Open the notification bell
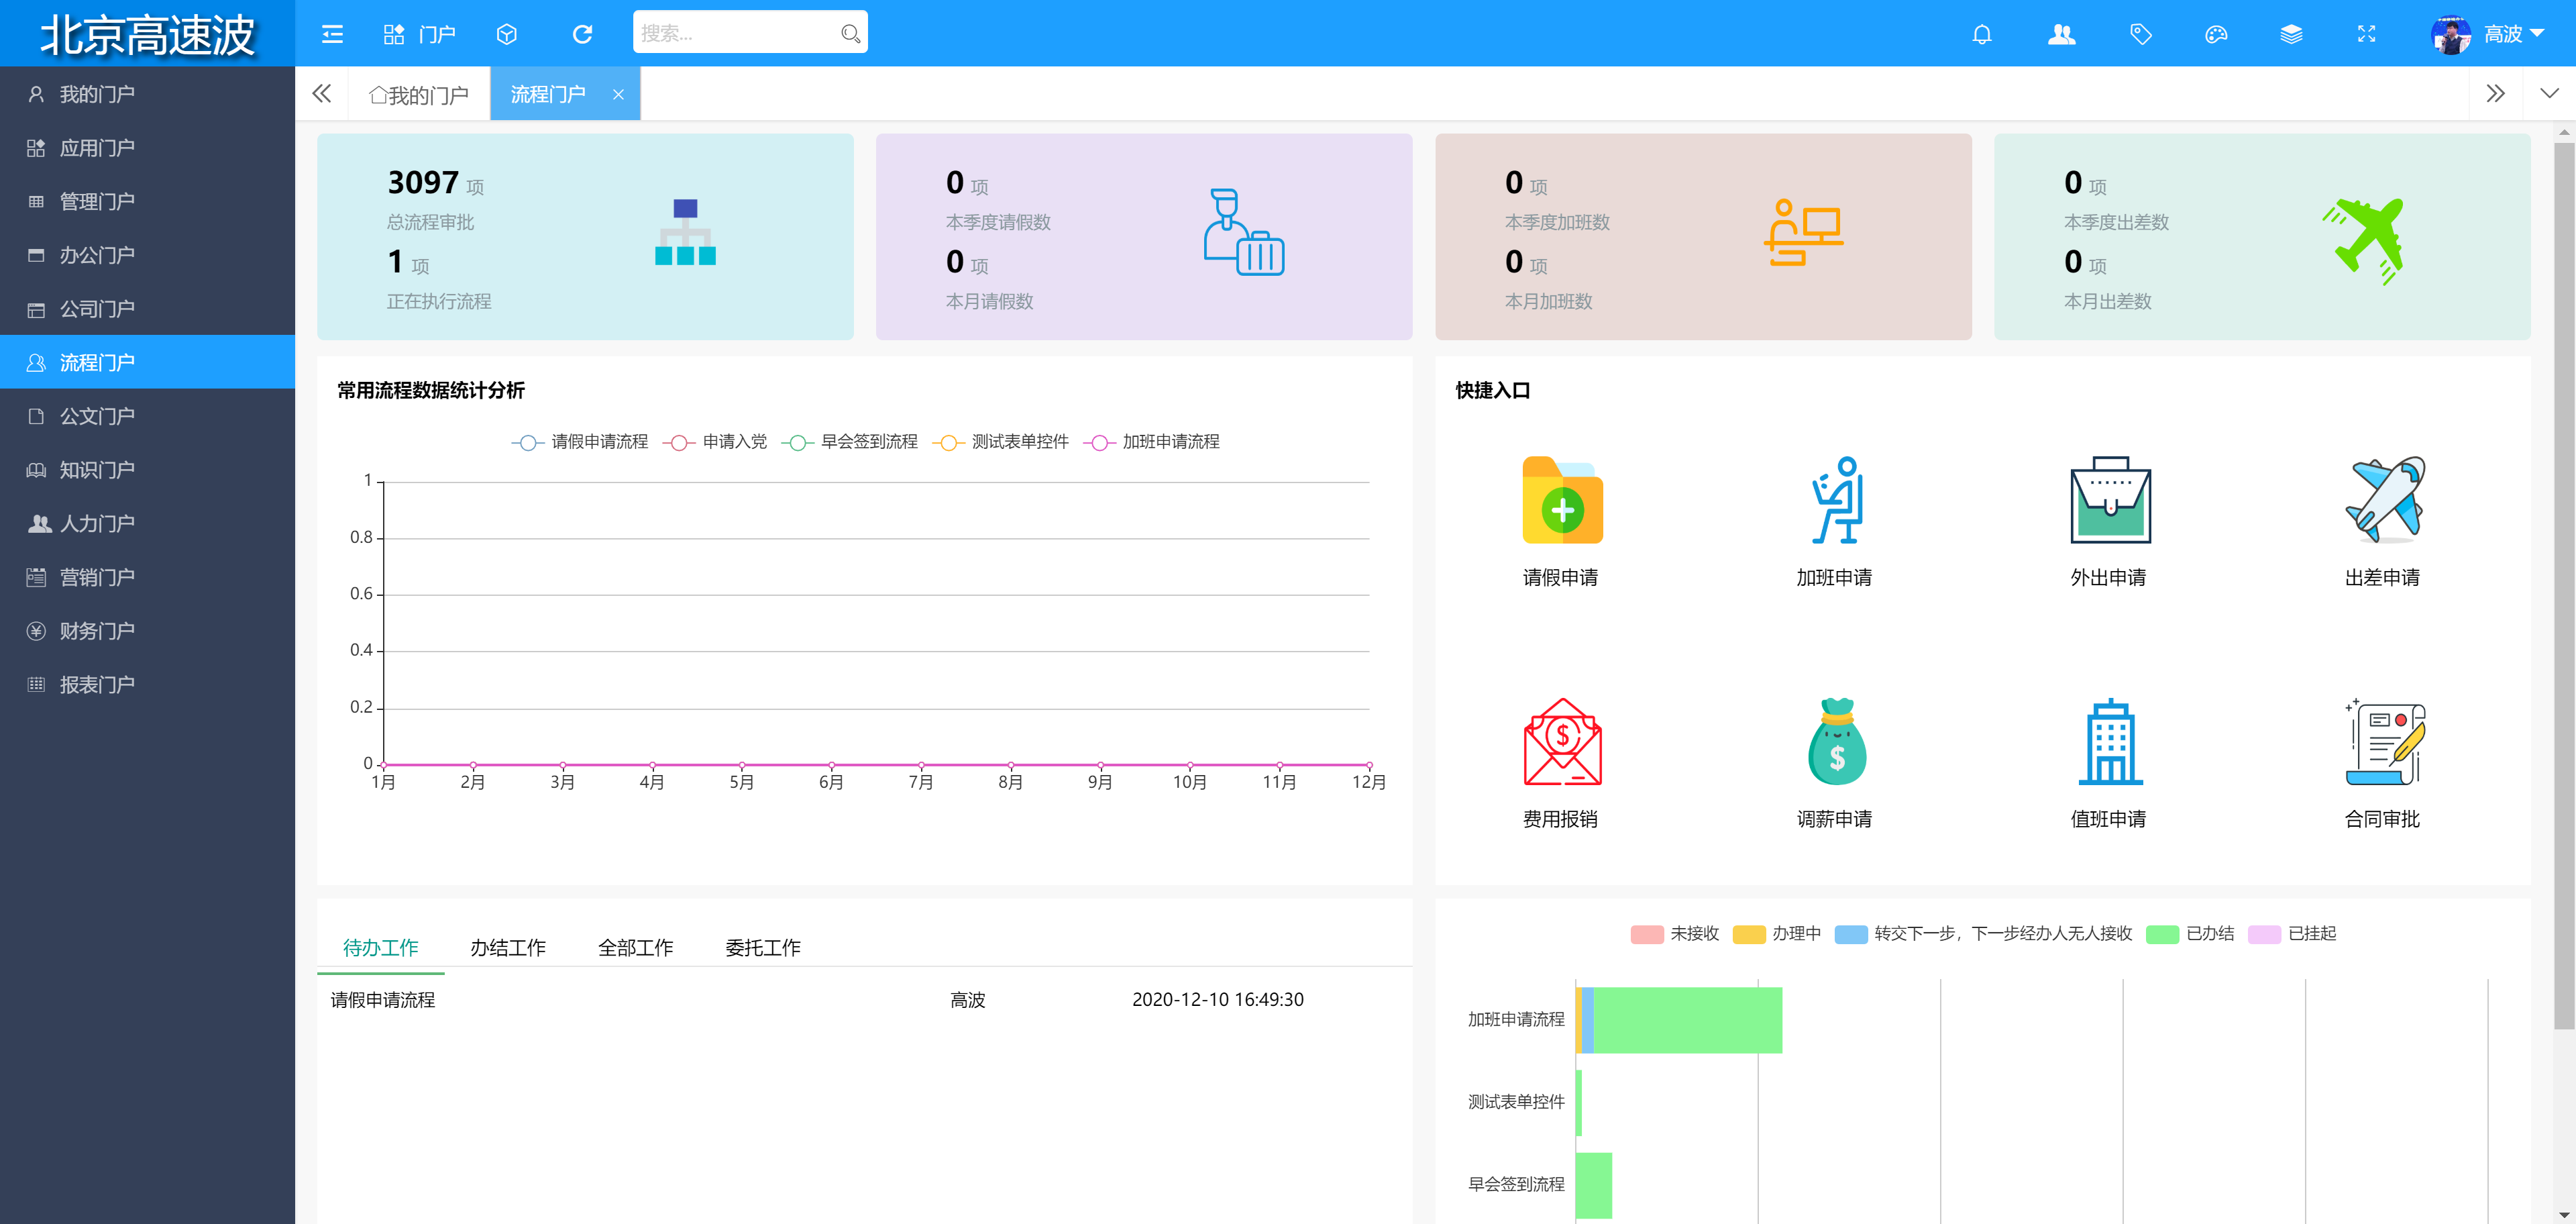Image resolution: width=2576 pixels, height=1224 pixels. click(1983, 33)
